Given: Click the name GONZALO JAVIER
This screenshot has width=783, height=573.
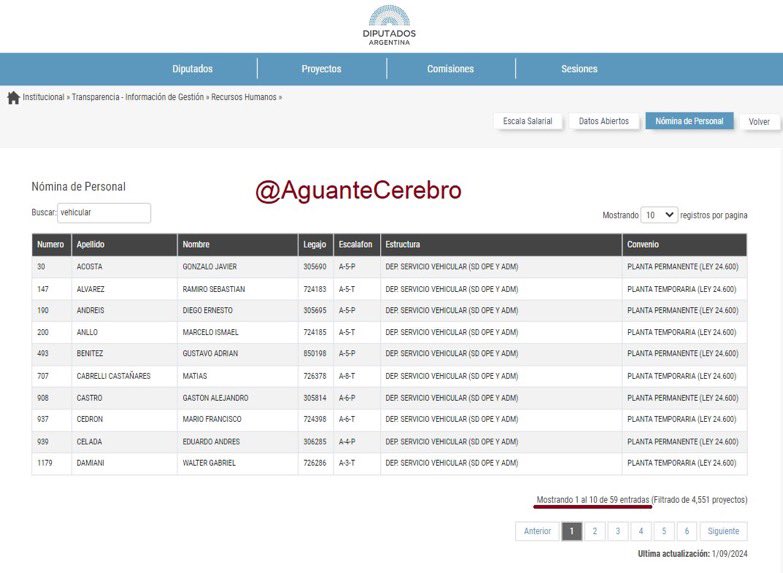Looking at the screenshot, I should [210, 267].
